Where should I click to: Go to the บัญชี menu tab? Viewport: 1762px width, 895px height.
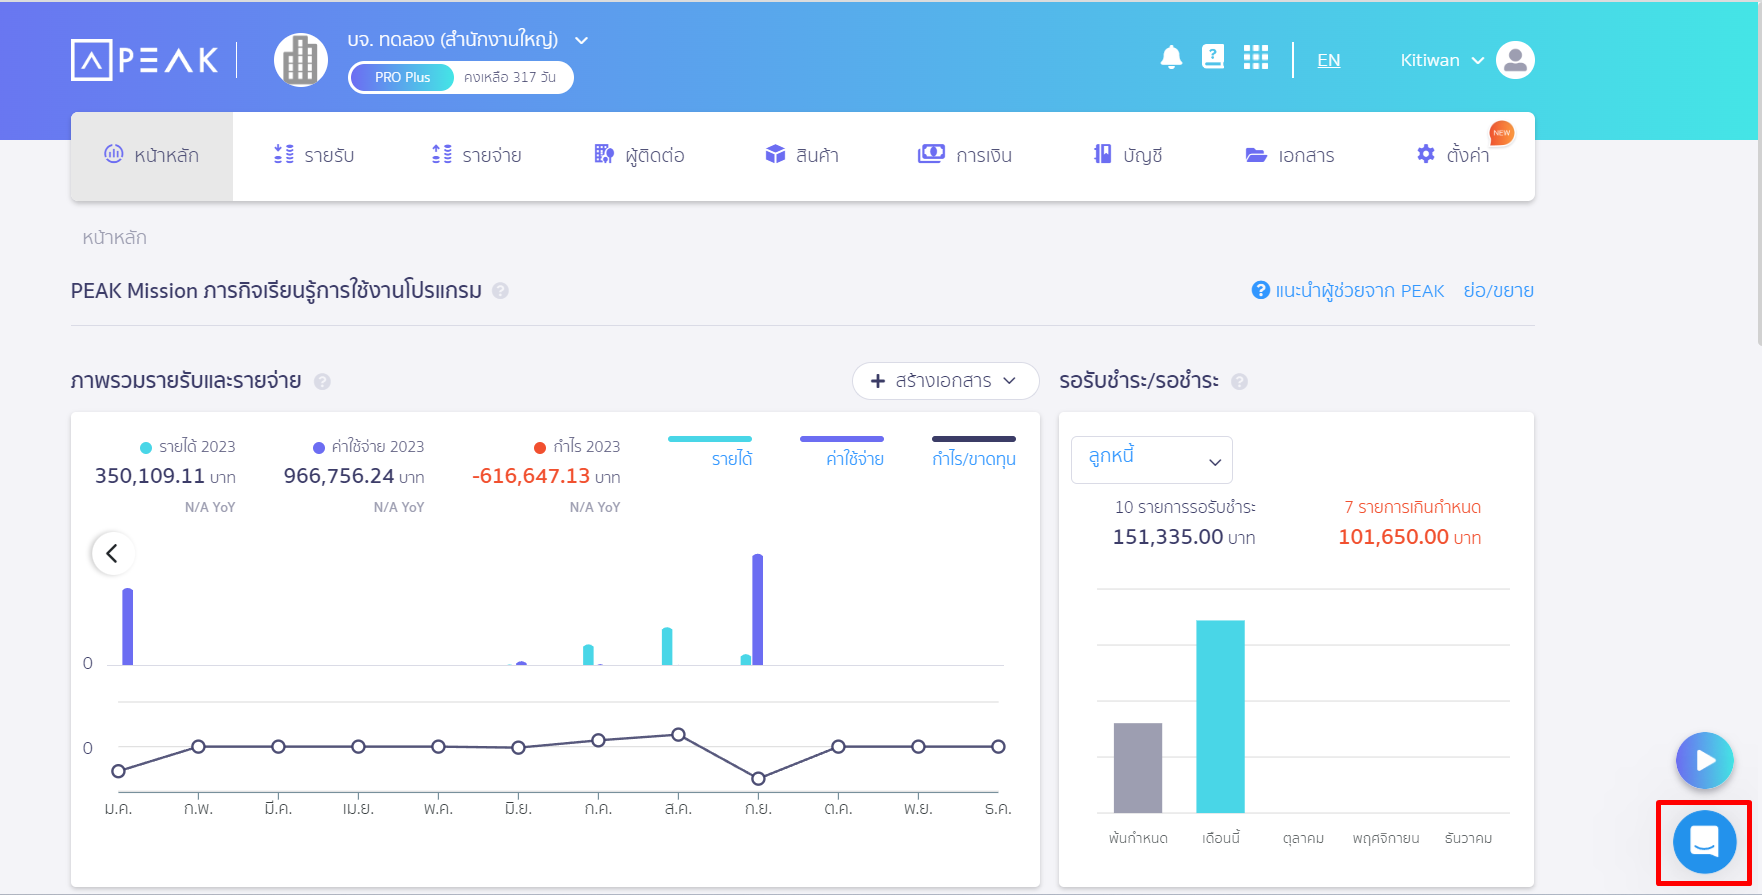(1128, 155)
